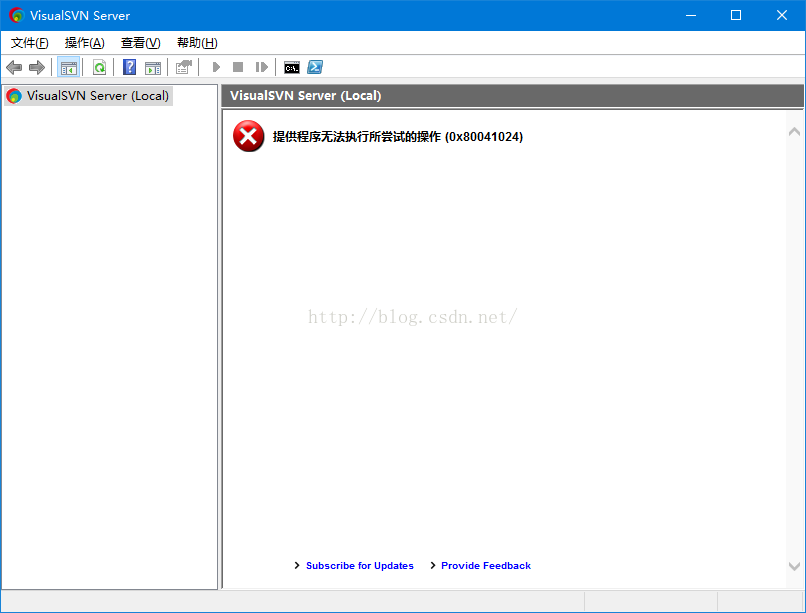This screenshot has height=613, width=806.
Task: Click the scroll down arrow in right pane
Action: click(794, 566)
